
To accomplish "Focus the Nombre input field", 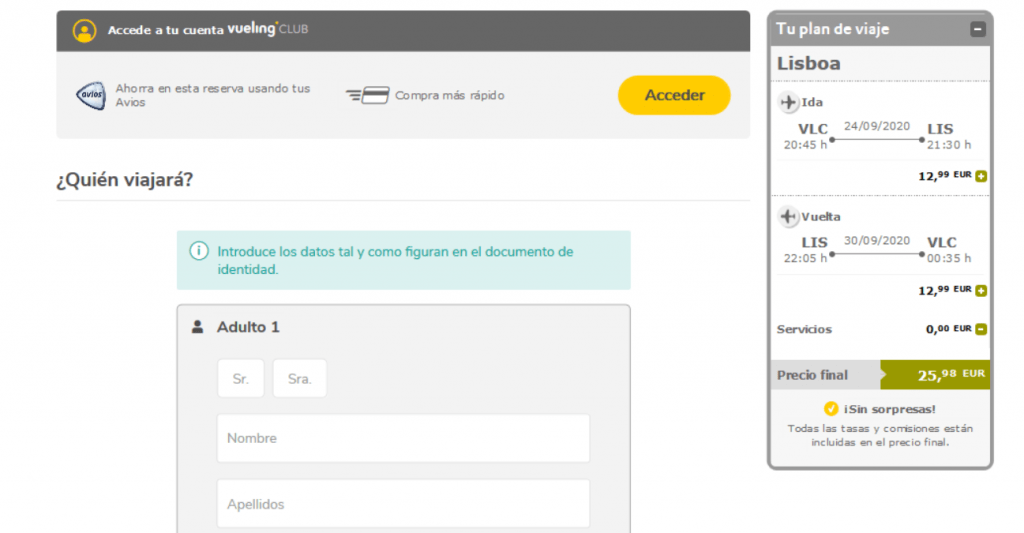I will point(403,438).
